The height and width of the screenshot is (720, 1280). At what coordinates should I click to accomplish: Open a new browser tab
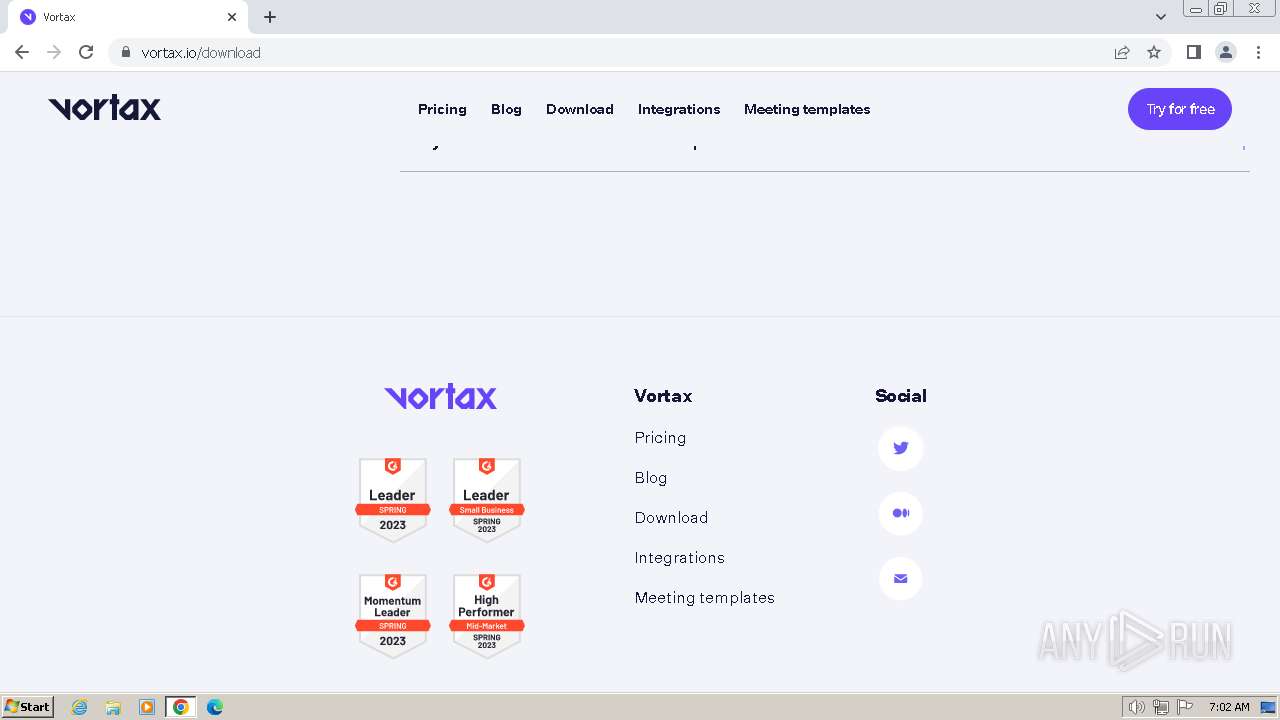click(270, 17)
